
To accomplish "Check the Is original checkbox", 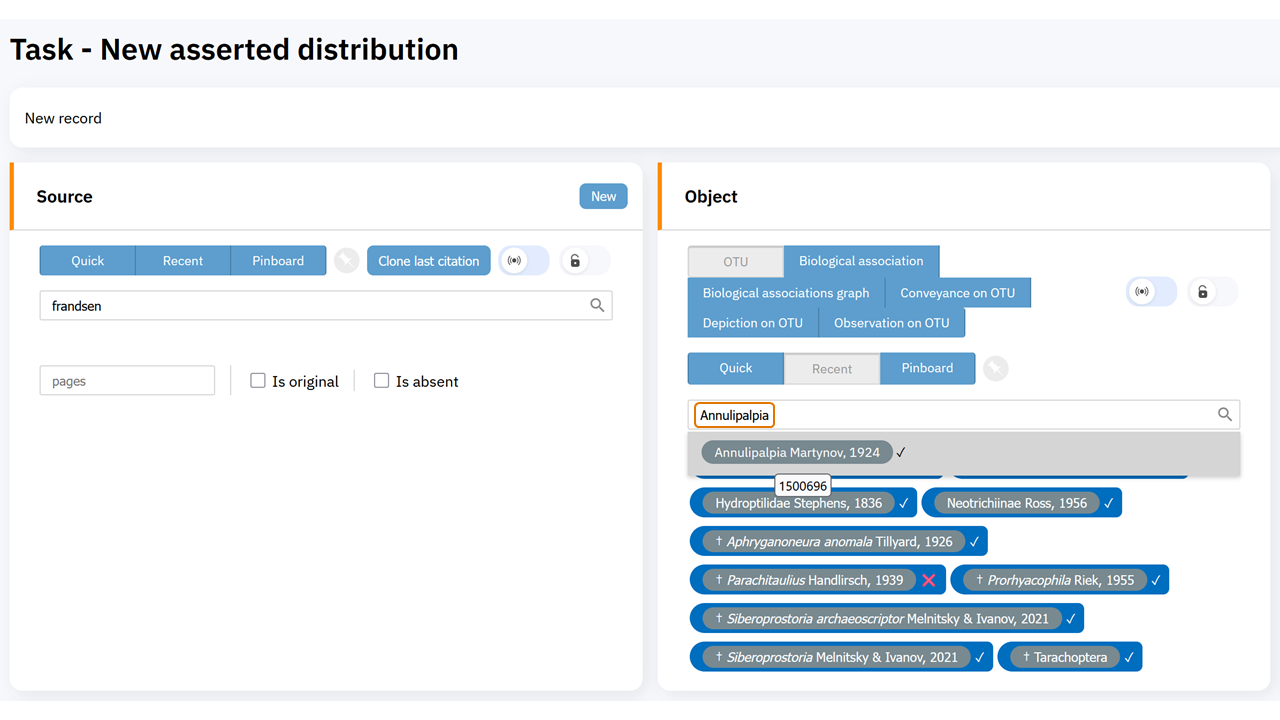I will 258,381.
